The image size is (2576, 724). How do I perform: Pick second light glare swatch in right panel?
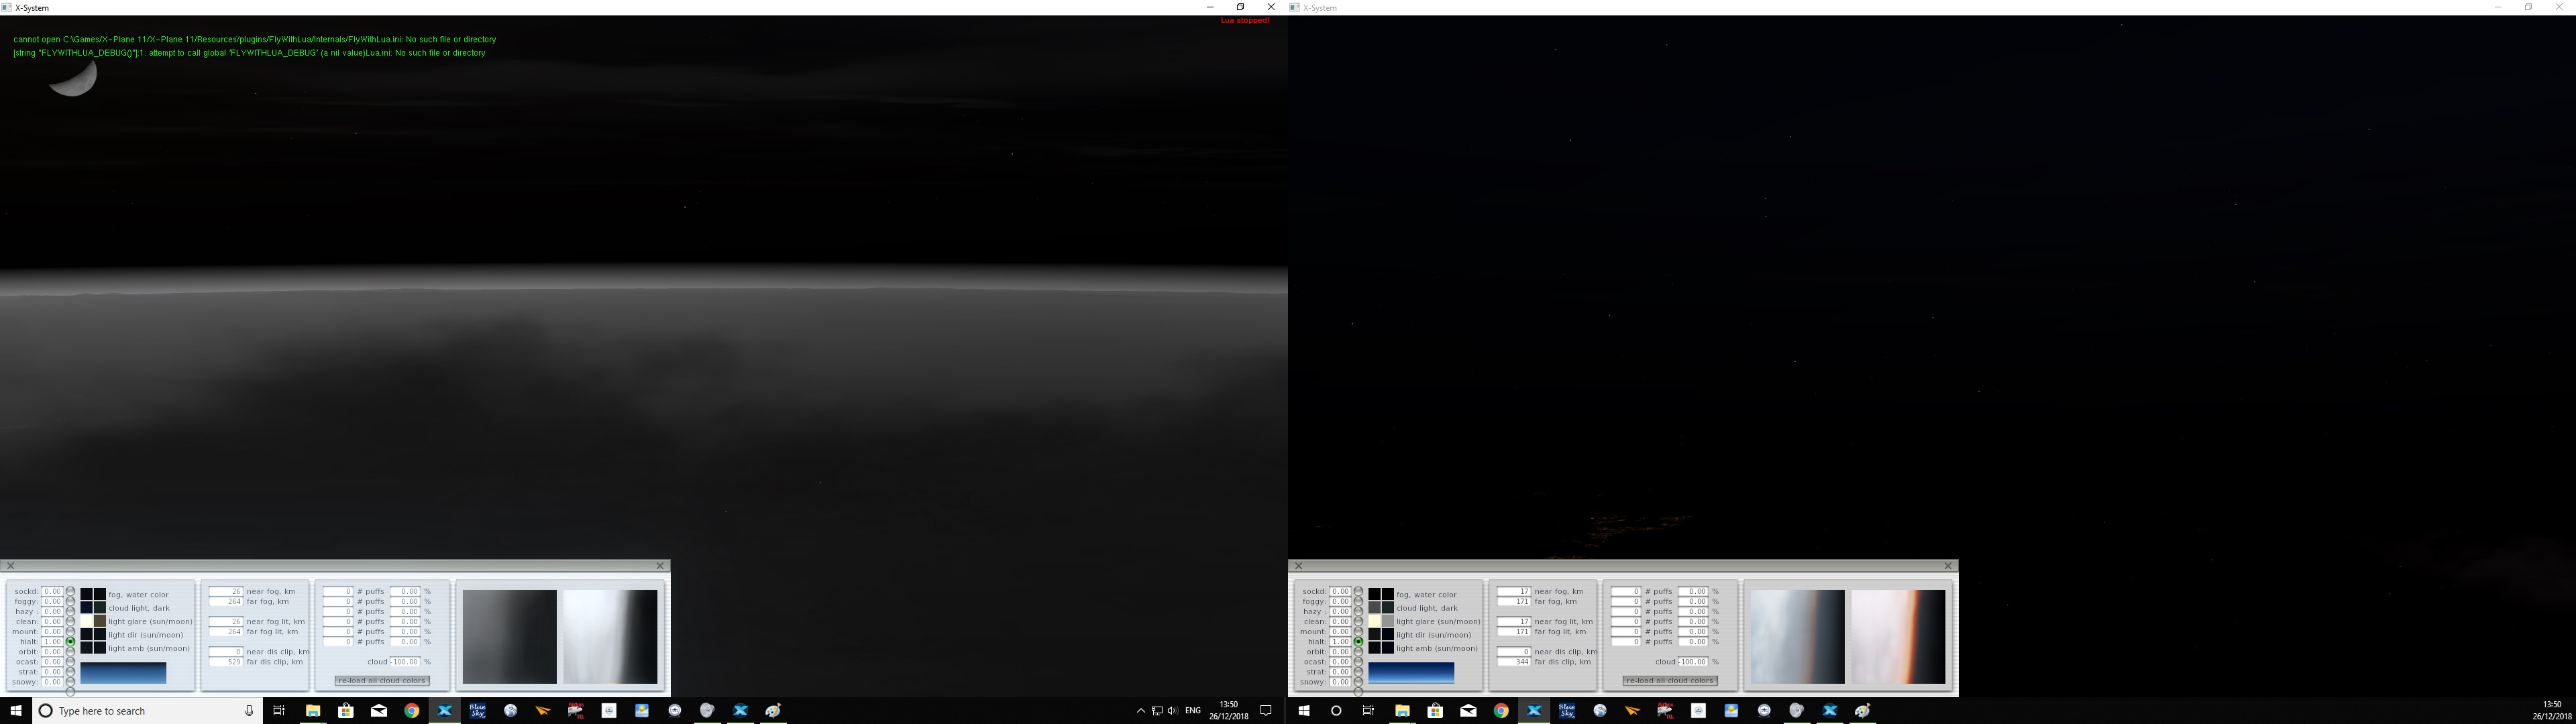[1388, 621]
